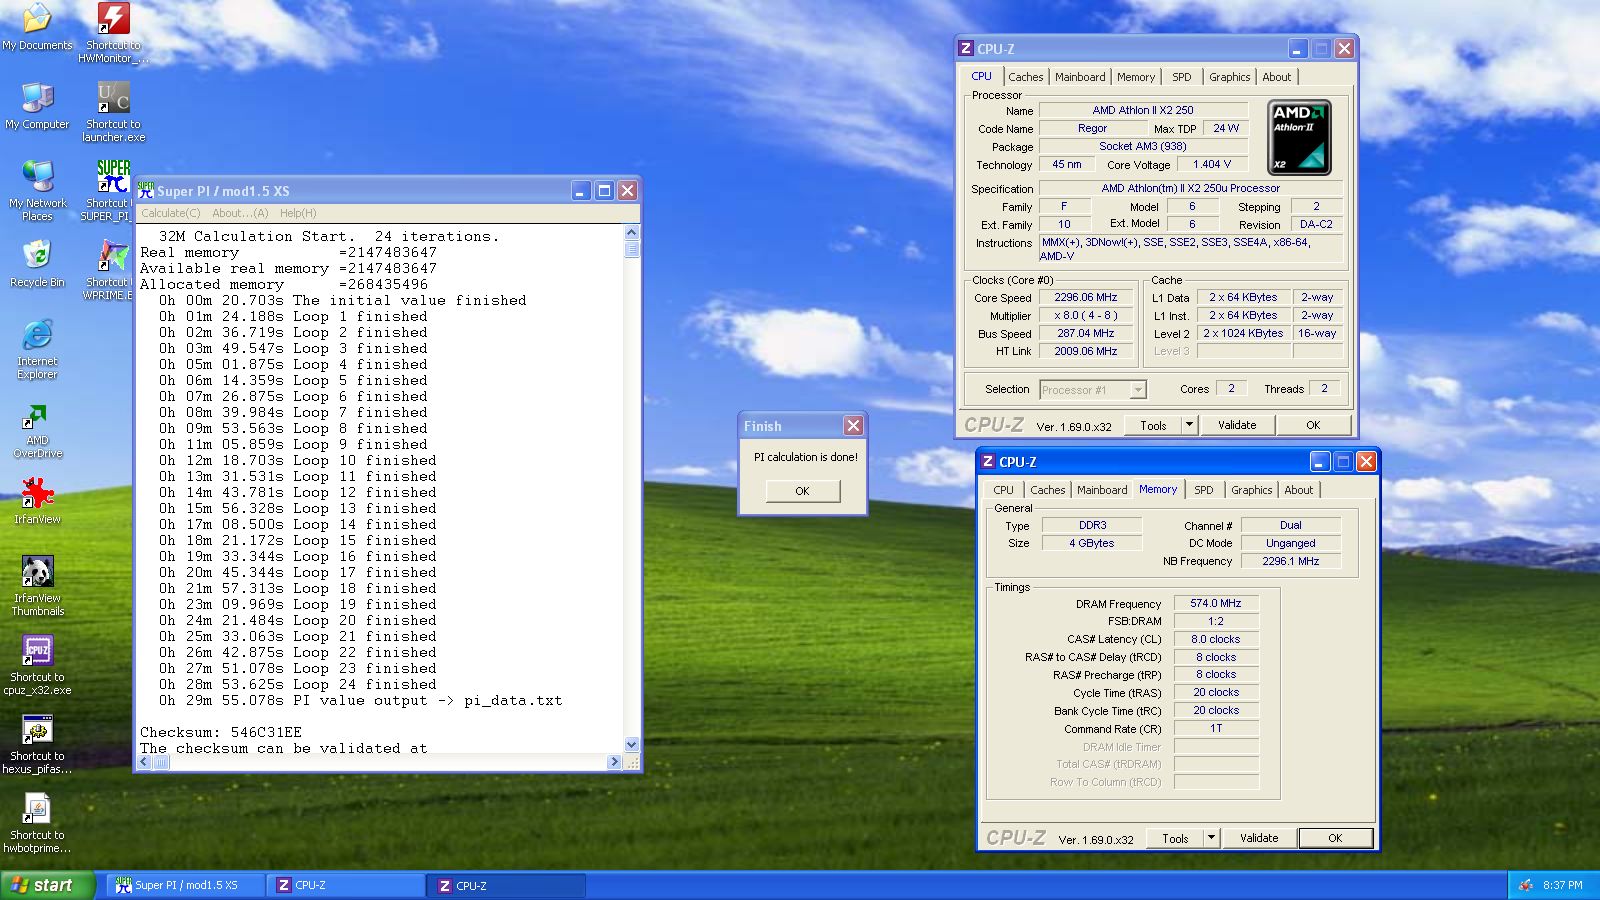Switch to the first CPU-Z taskbar button

pyautogui.click(x=346, y=885)
